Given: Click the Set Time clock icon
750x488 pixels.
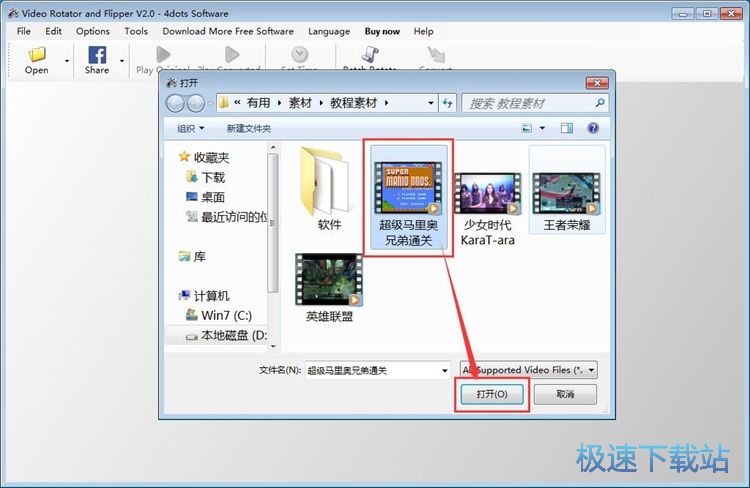Looking at the screenshot, I should 300,55.
